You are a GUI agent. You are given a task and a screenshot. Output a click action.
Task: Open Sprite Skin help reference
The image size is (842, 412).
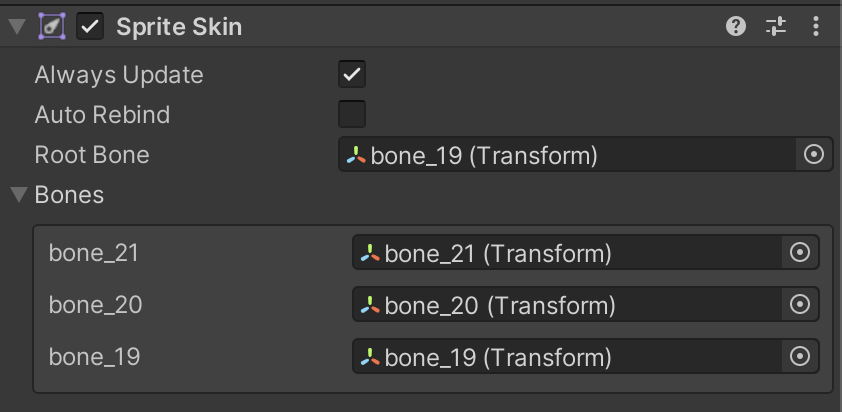click(736, 27)
